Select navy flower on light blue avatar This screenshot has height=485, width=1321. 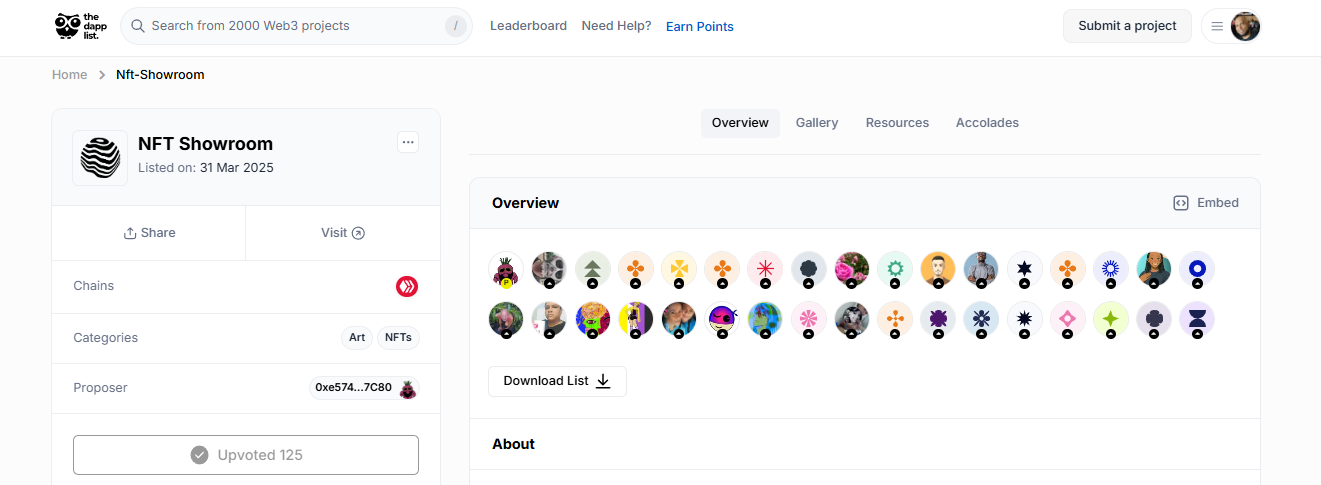pyautogui.click(x=981, y=319)
